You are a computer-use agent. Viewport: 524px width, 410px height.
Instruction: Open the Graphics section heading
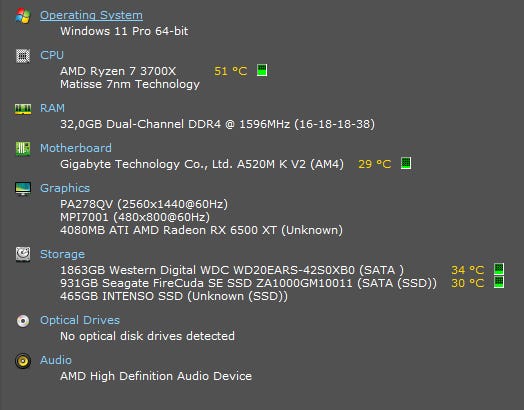65,188
